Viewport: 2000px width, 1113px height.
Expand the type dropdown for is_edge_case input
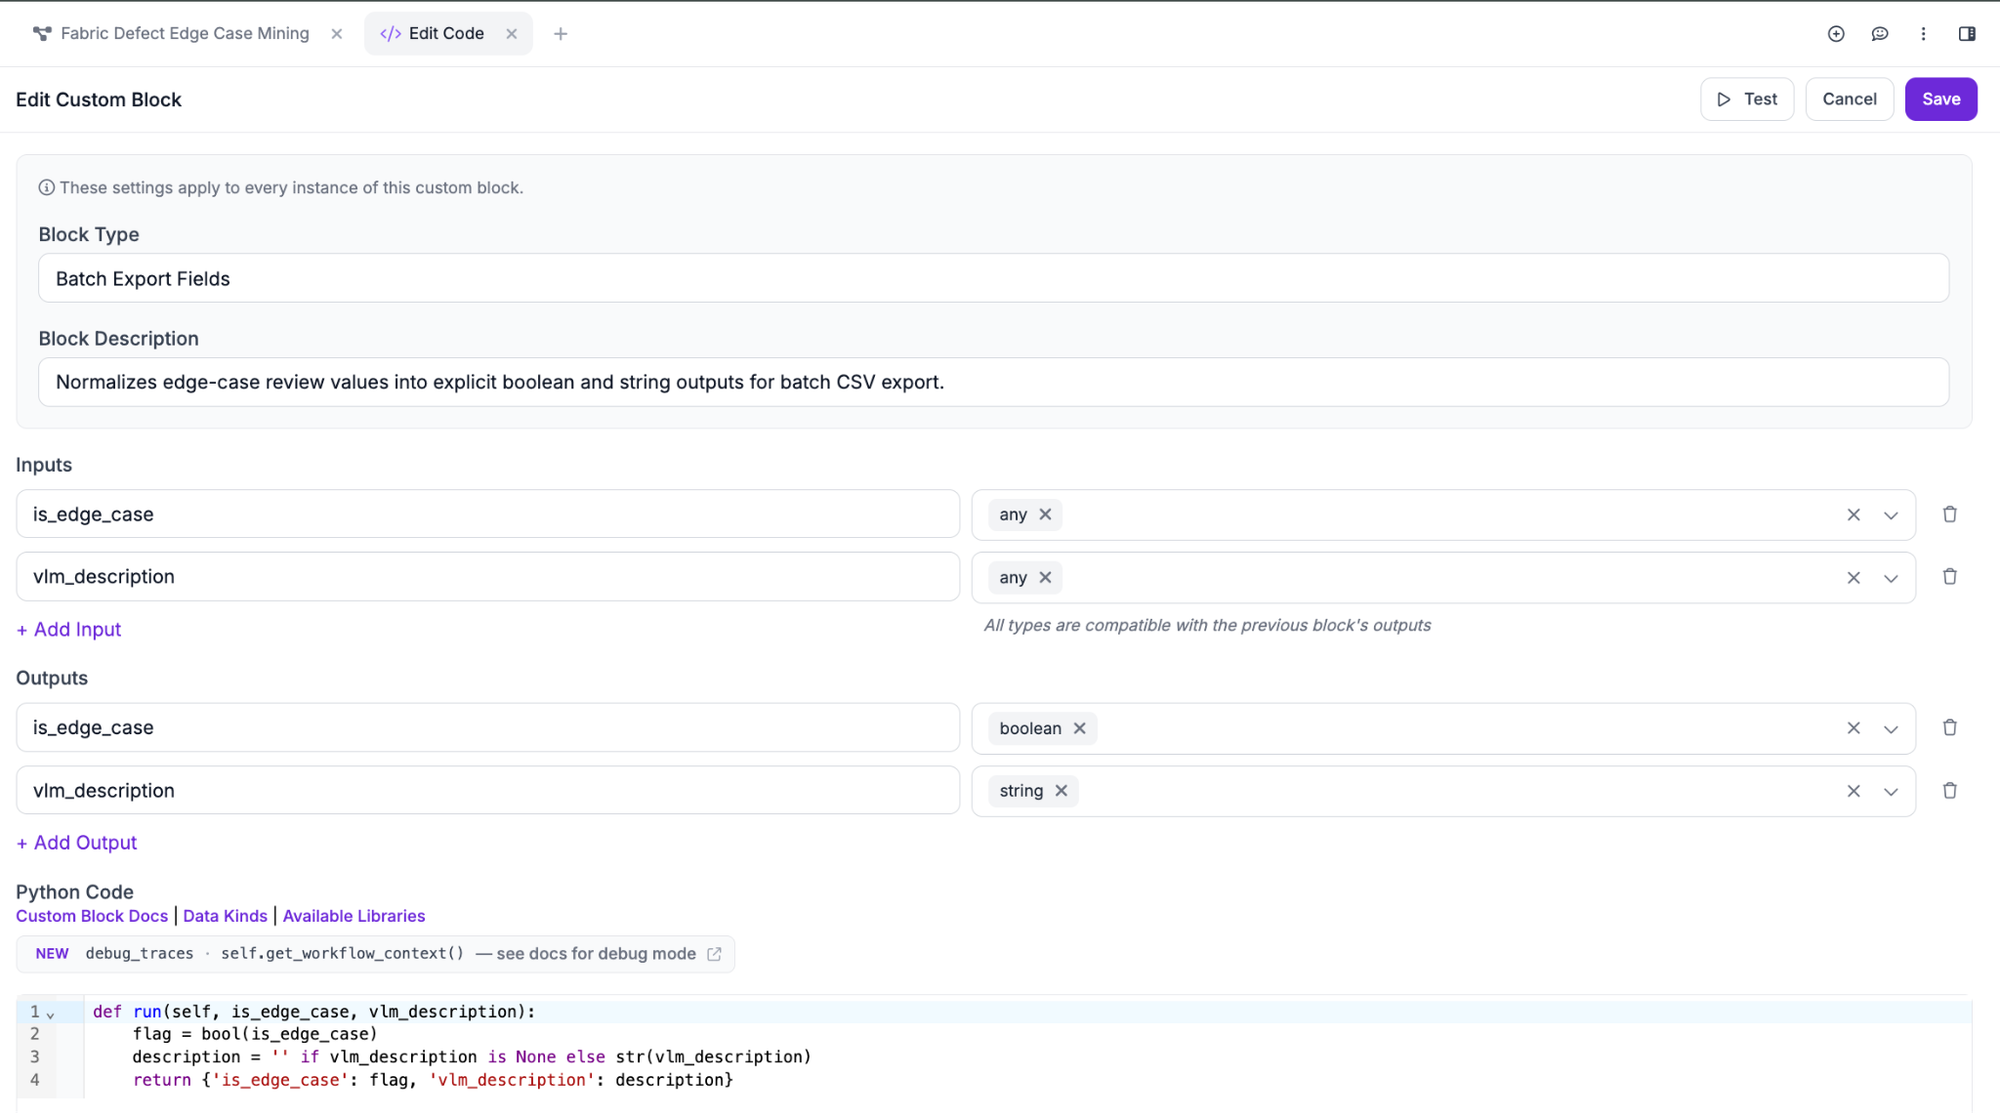(x=1891, y=515)
